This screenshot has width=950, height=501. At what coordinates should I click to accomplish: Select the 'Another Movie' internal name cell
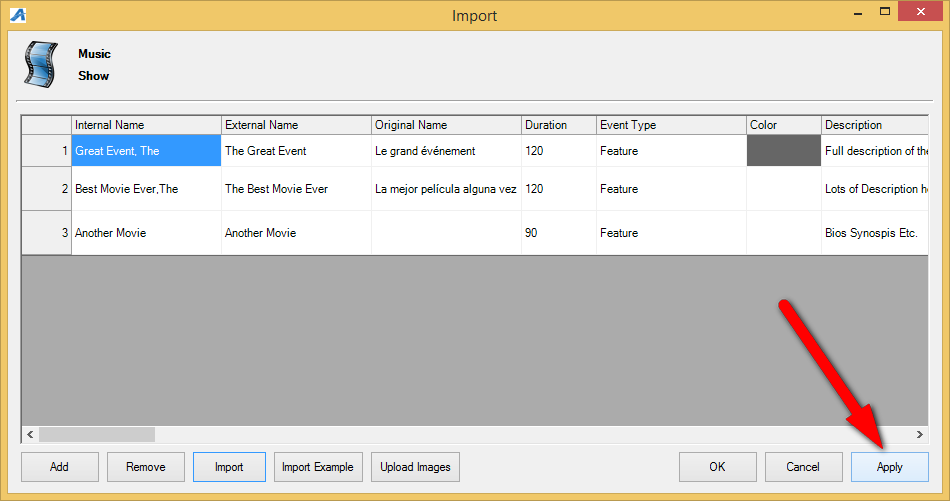[x=146, y=233]
